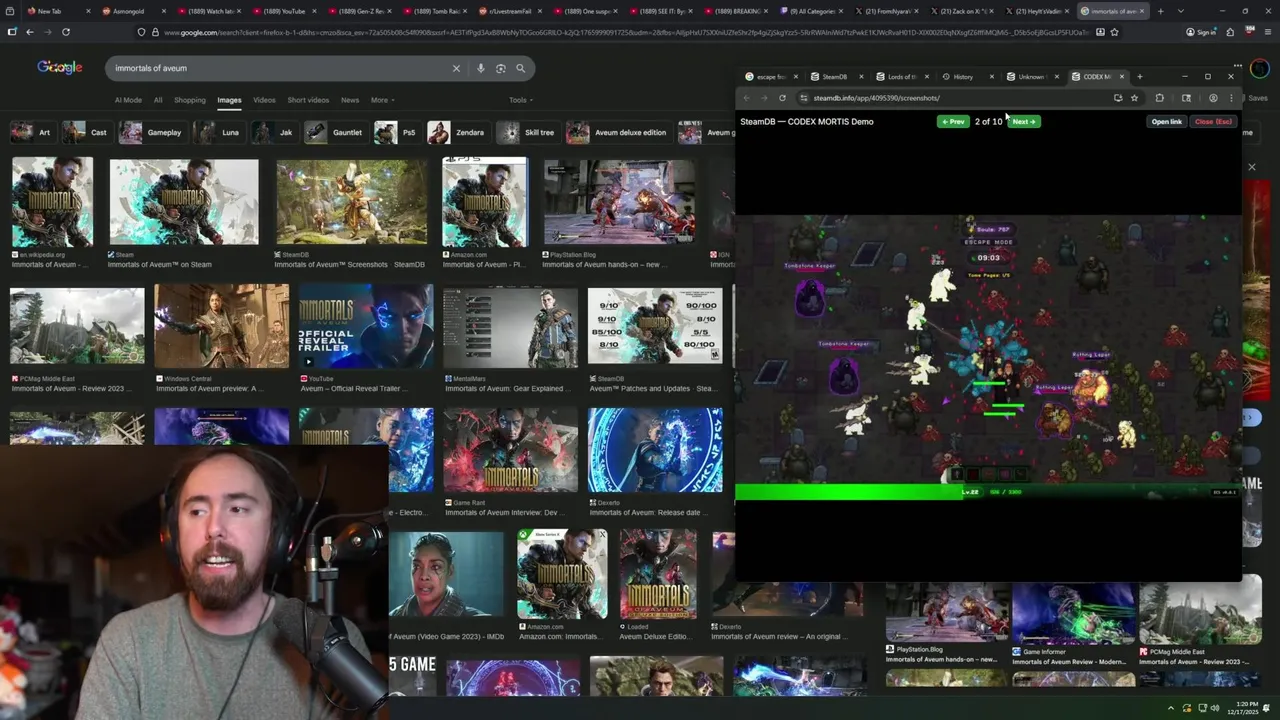Click the Sign in button in Firefox
The image size is (1280, 720).
(1201, 32)
